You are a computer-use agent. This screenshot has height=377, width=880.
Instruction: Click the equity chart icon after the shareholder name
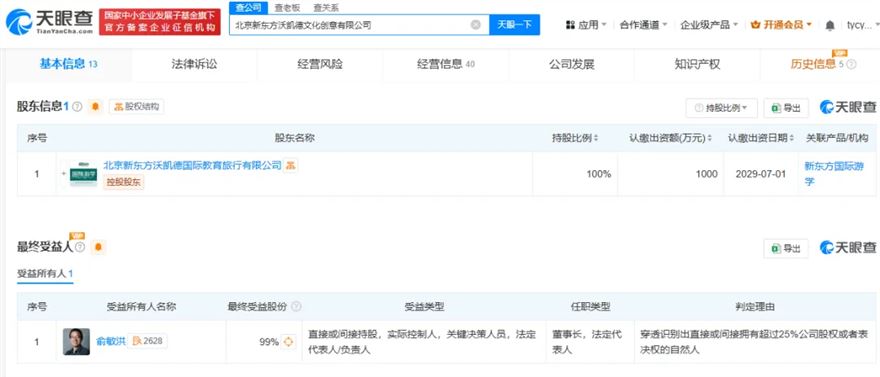[290, 165]
